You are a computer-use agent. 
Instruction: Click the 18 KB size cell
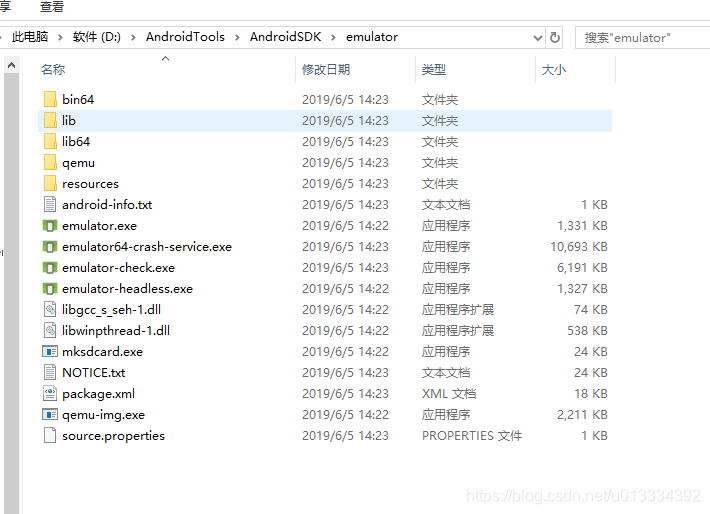[x=591, y=394]
